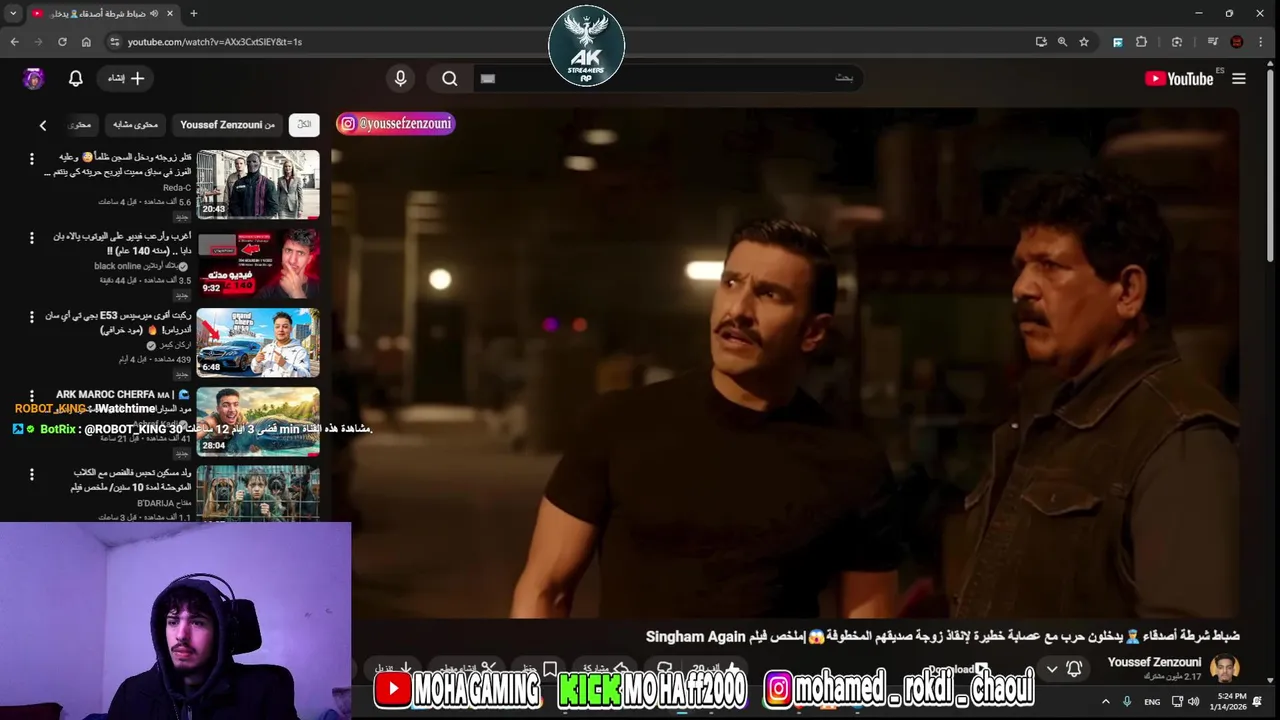The width and height of the screenshot is (1280, 720).
Task: Show hidden icons in system tray
Action: [1105, 701]
